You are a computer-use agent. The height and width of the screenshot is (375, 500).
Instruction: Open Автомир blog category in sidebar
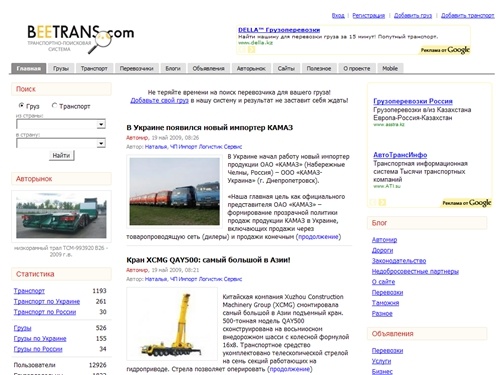point(384,240)
